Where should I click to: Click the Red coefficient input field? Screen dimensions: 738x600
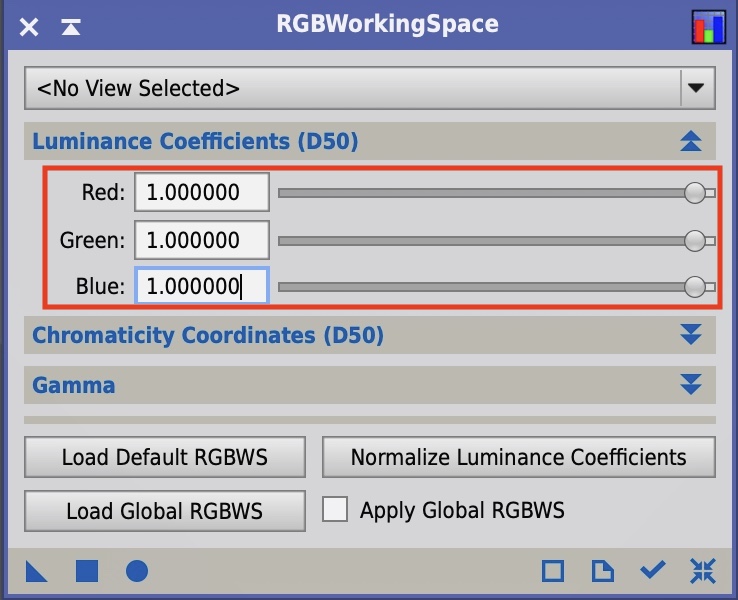(202, 192)
